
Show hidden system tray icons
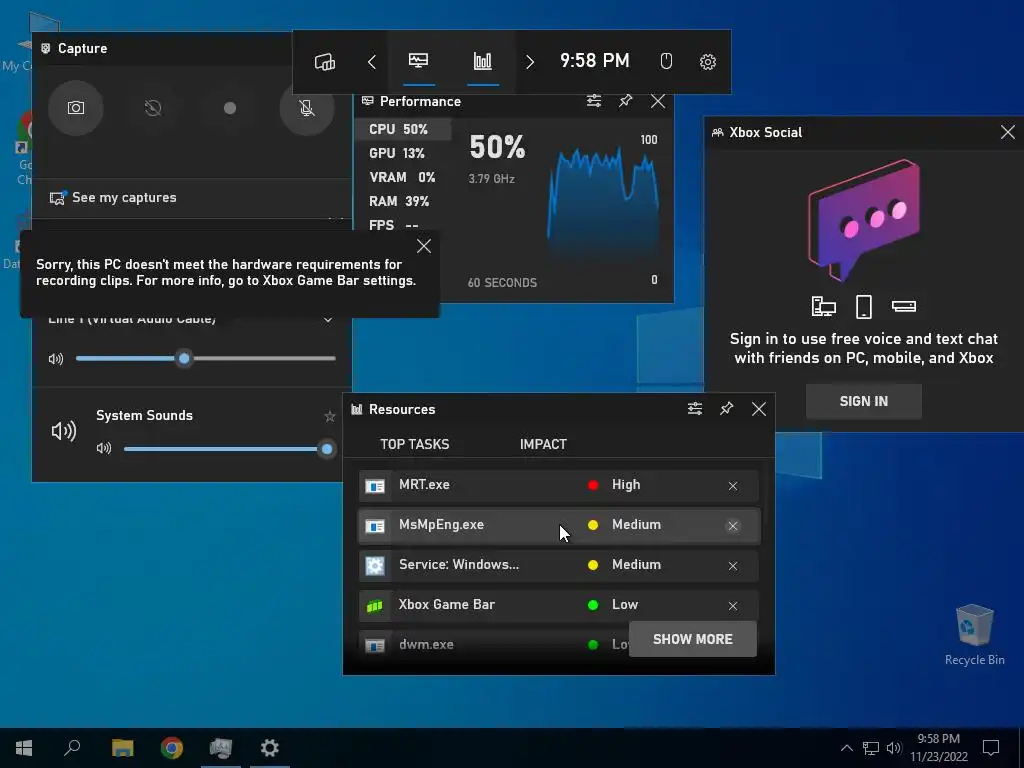pos(846,748)
